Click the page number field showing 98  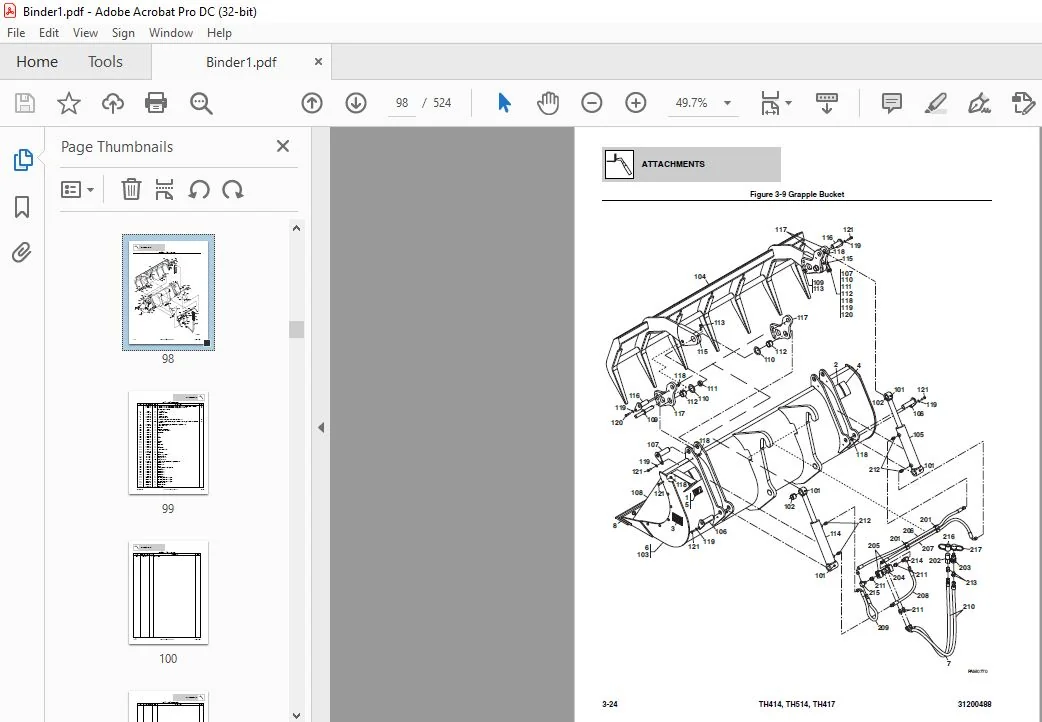(402, 103)
